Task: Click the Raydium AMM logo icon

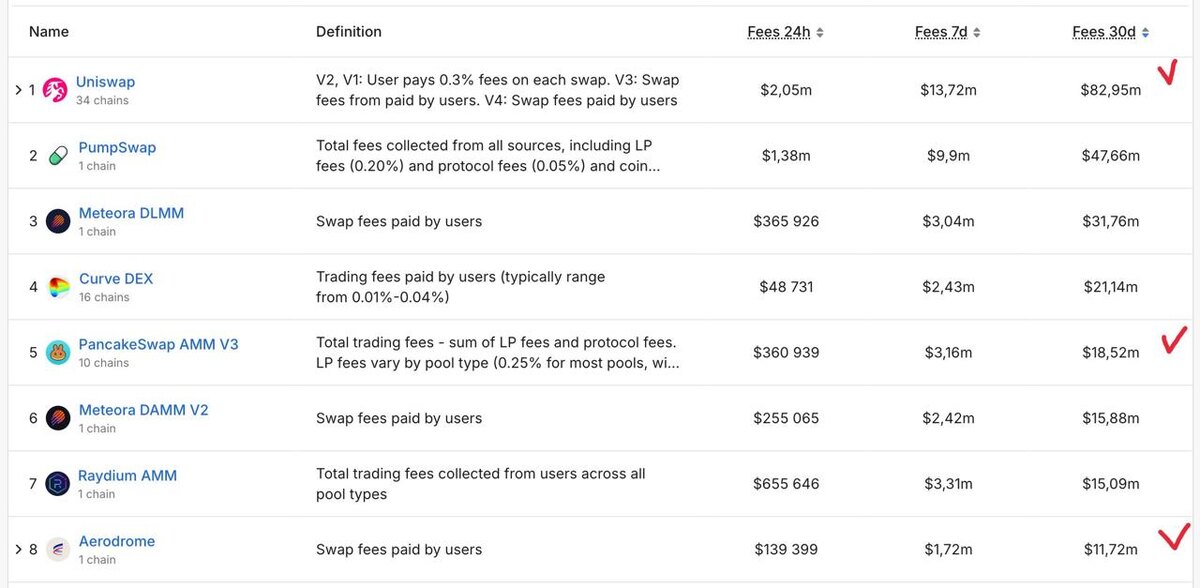Action: [x=58, y=484]
